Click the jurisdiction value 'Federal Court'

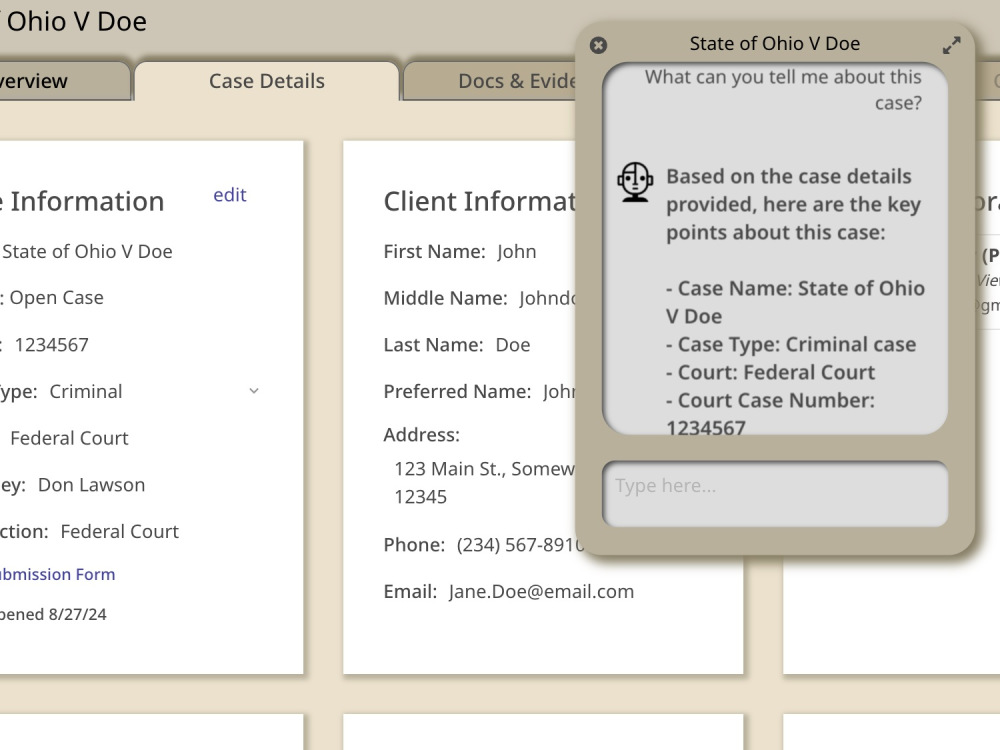point(120,531)
